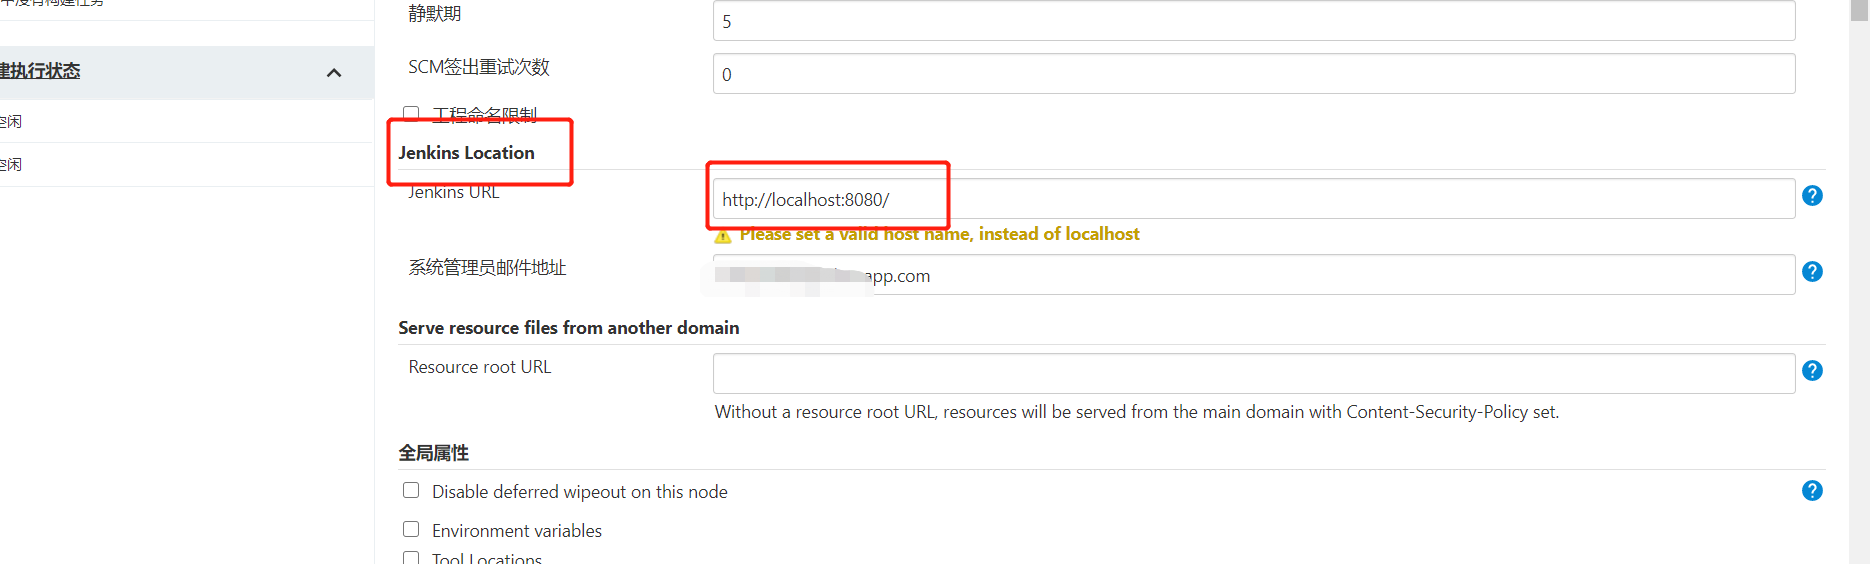Click the 系统管理员邮件地址 input field

1254,275
